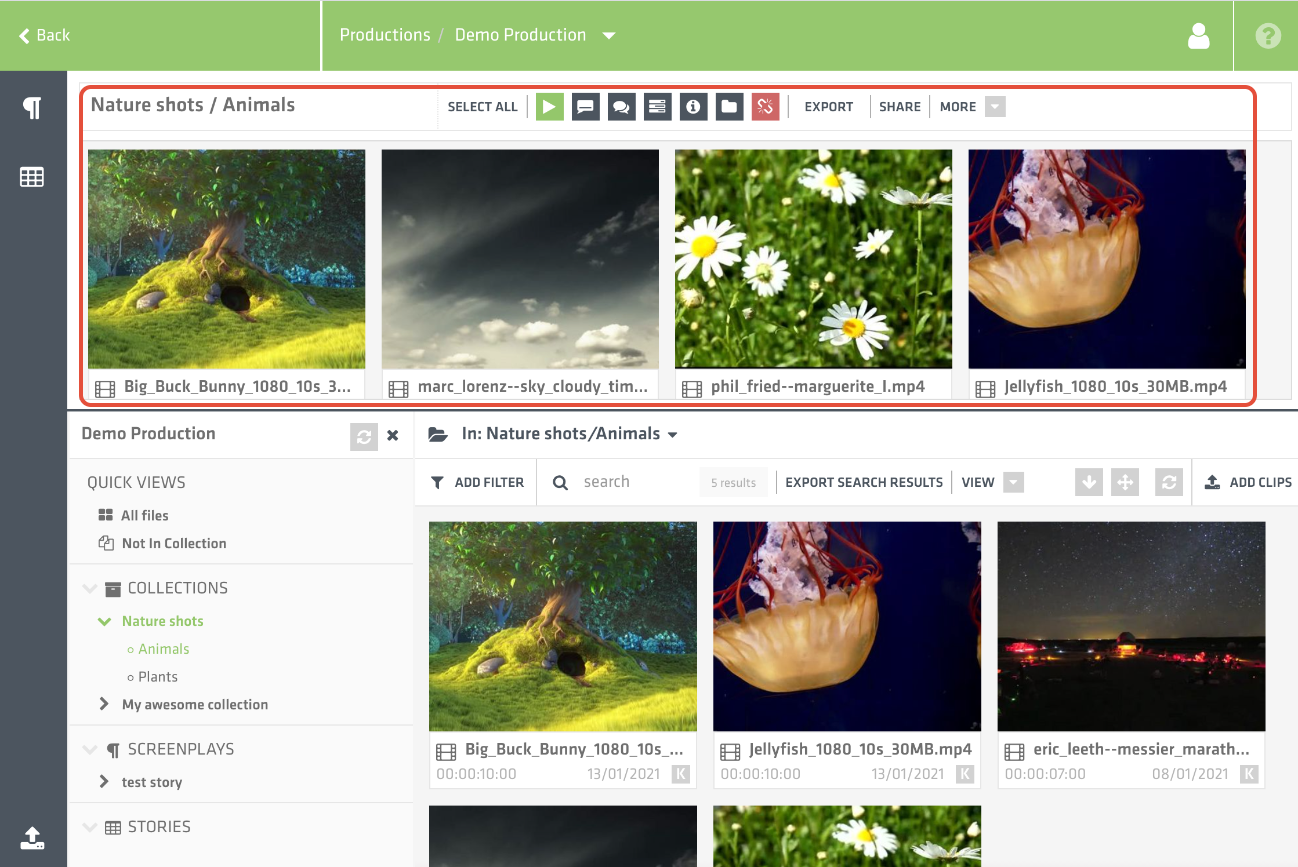Click SELECT ALL in the collection toolbar

click(483, 107)
